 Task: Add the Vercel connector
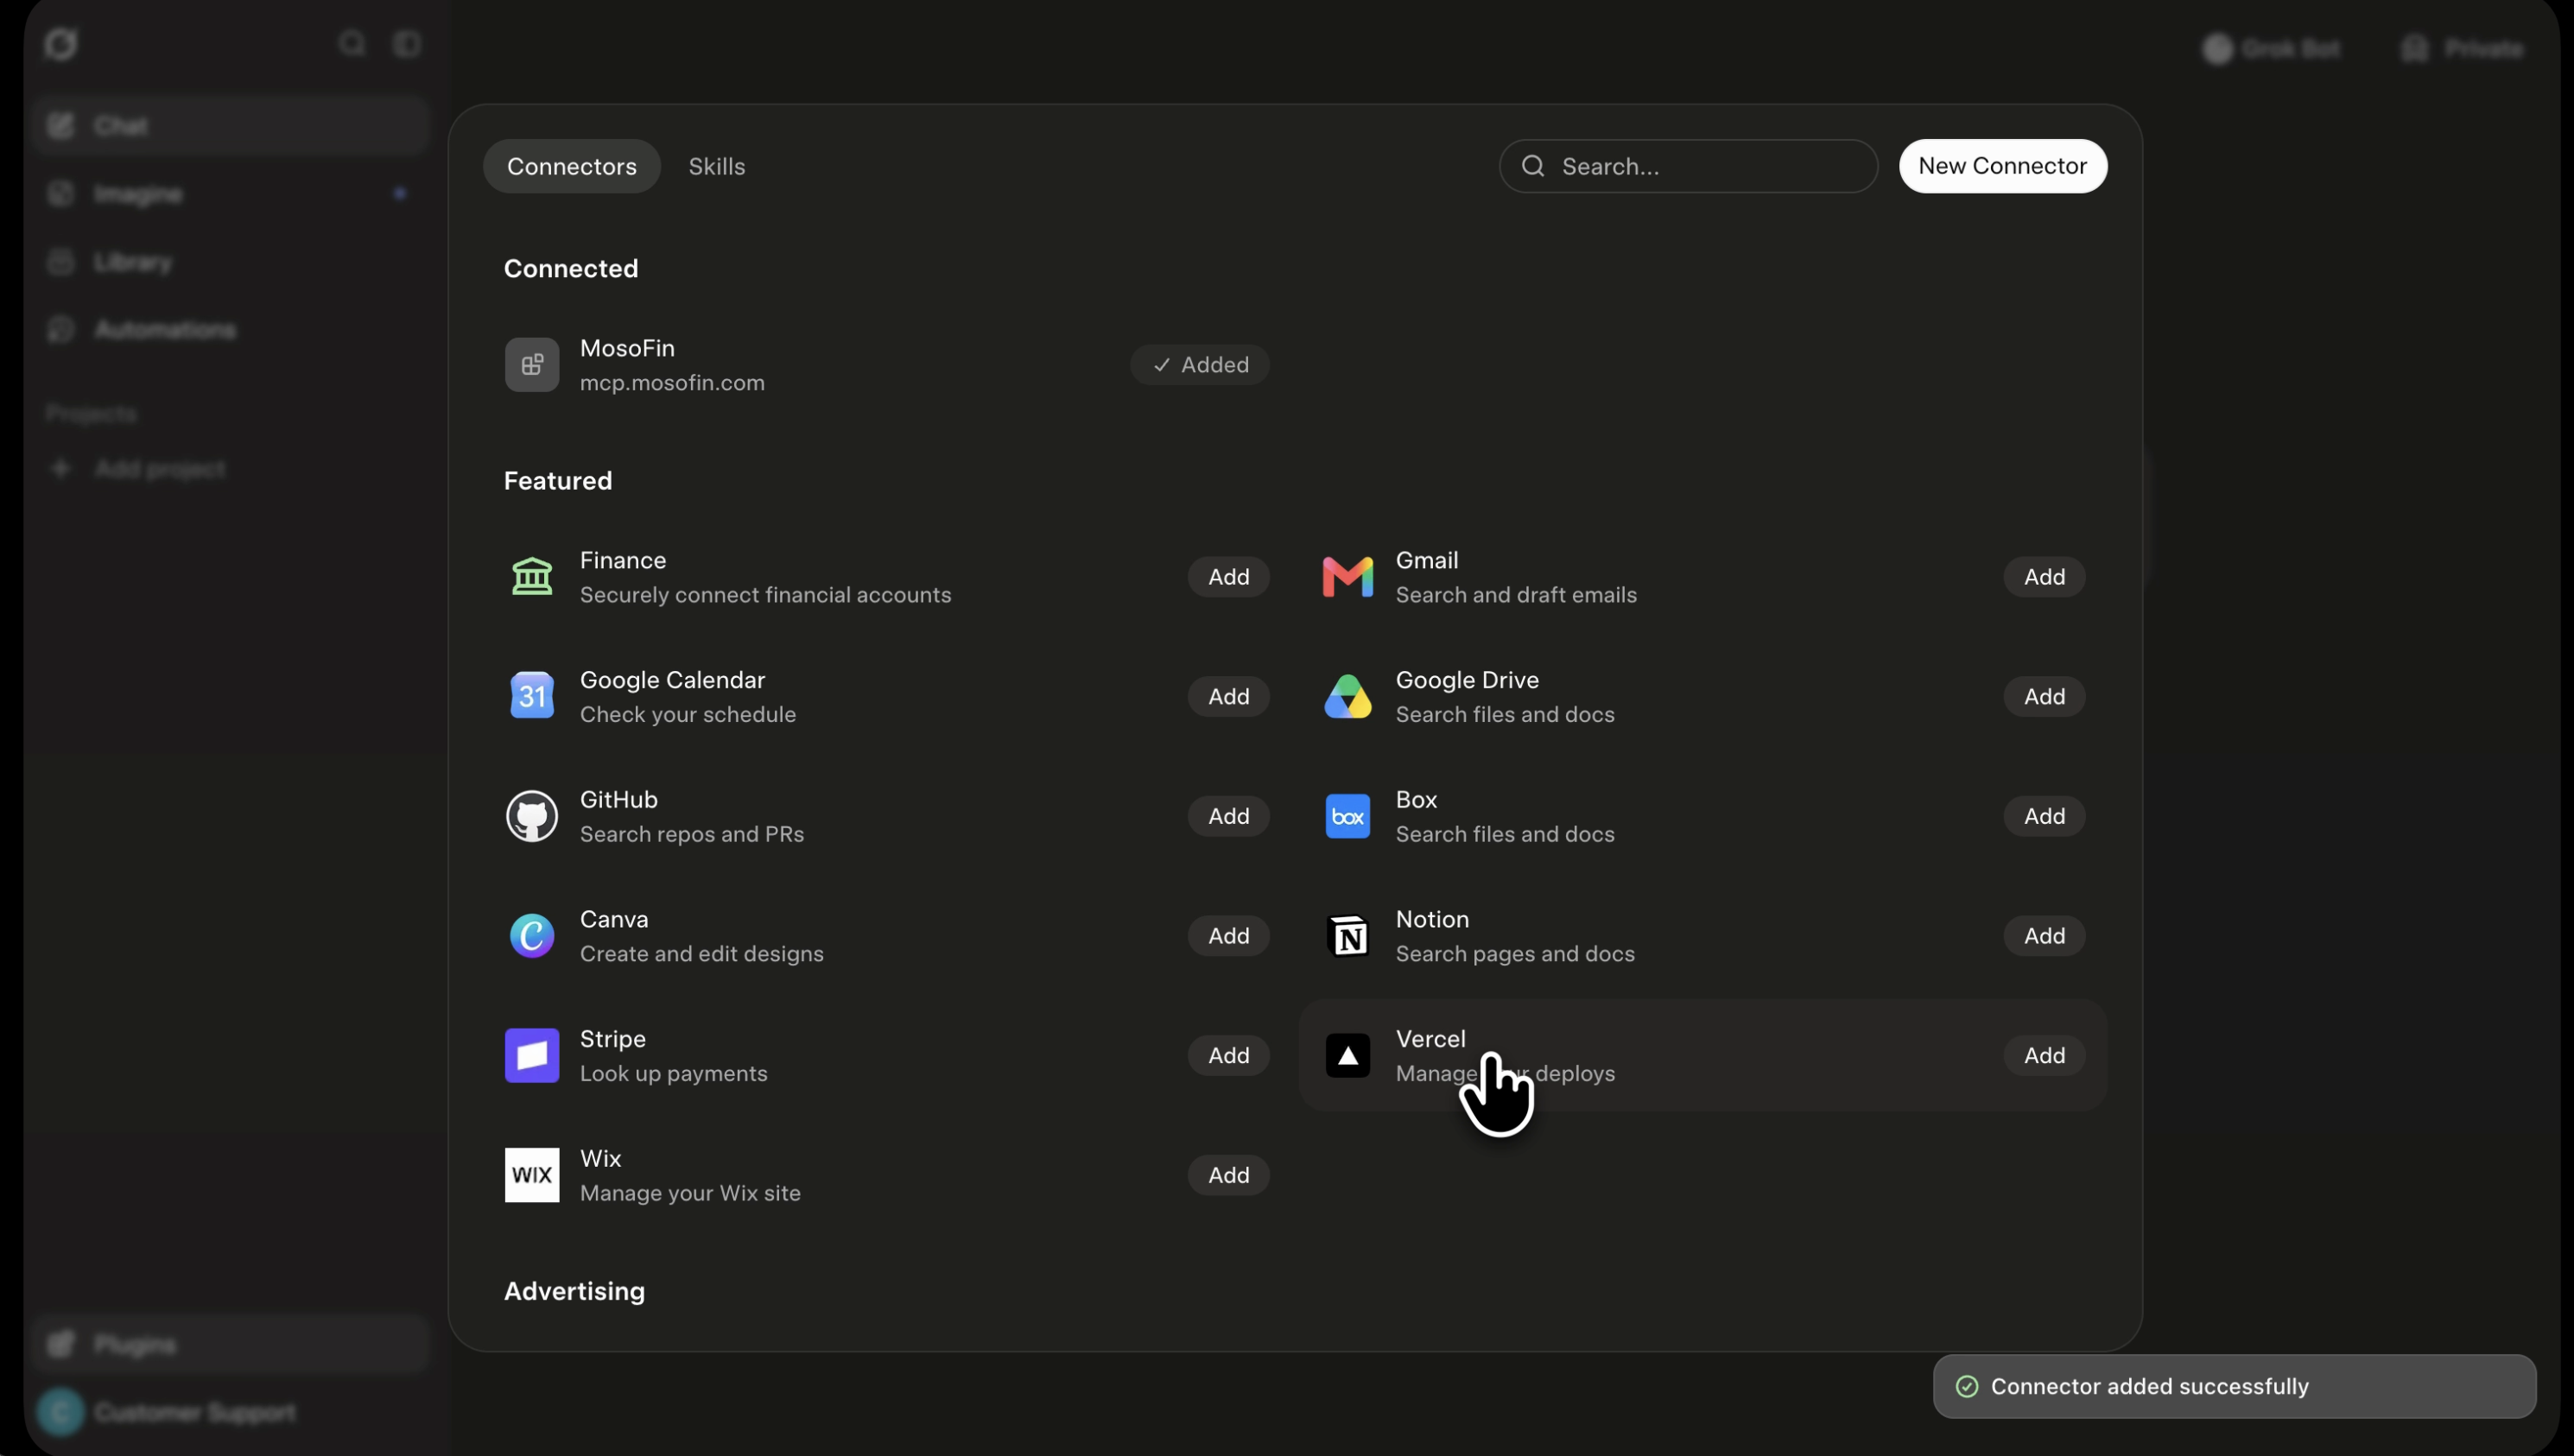tap(2044, 1056)
